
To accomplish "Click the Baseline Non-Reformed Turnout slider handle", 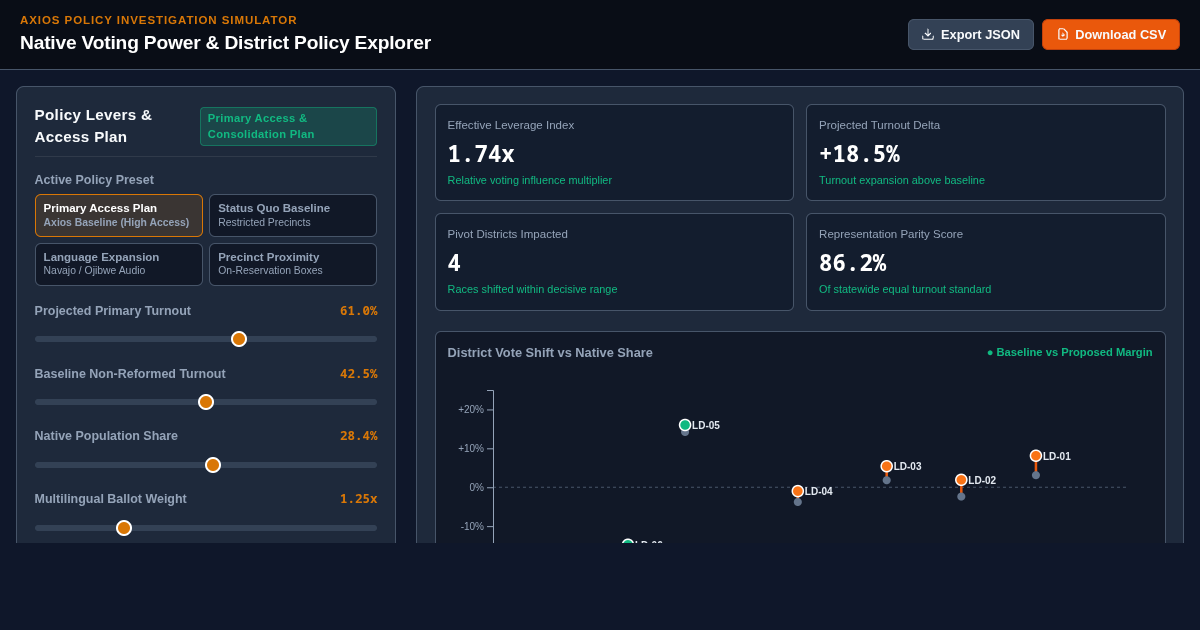I will coord(206,402).
